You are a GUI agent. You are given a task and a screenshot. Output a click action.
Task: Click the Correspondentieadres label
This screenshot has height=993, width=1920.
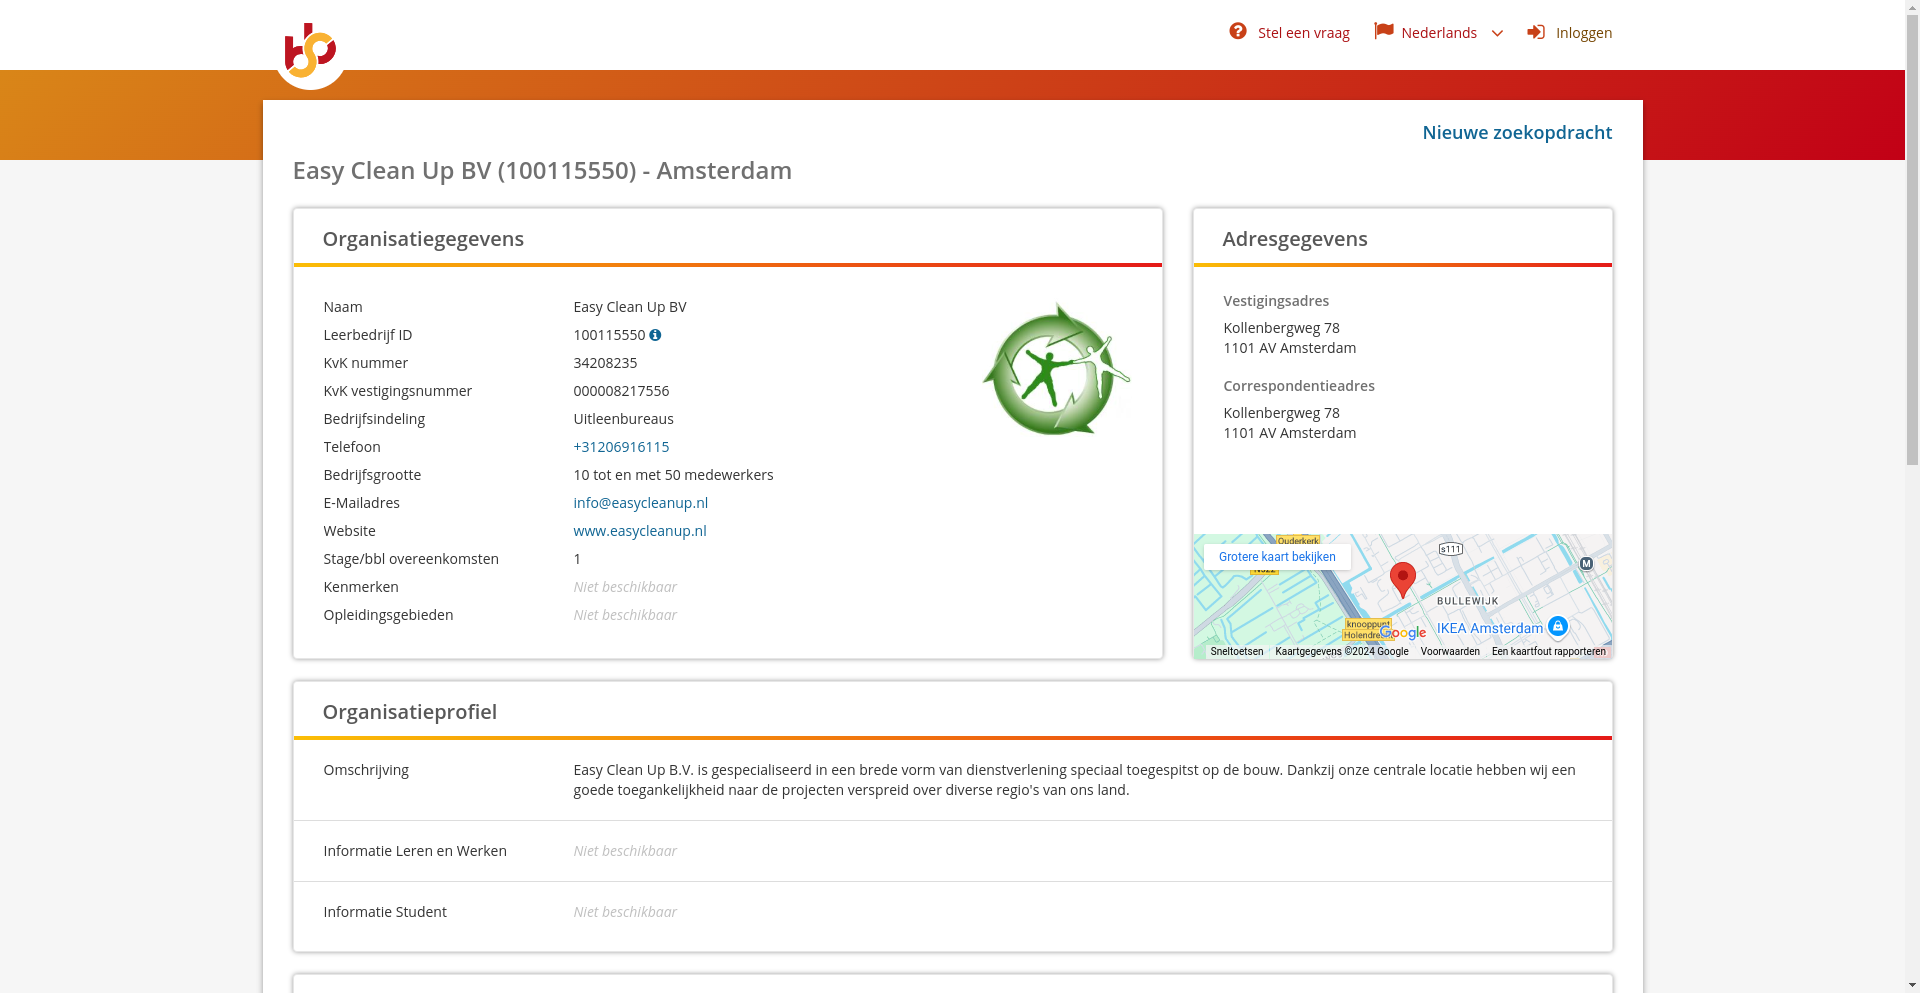1299,386
